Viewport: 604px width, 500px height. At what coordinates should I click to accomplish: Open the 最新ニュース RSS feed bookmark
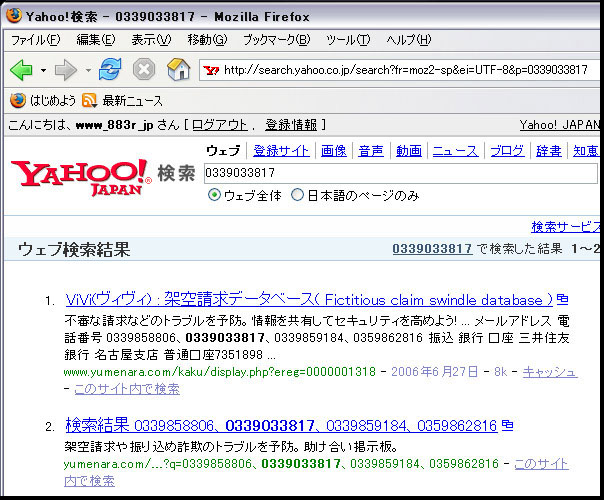(x=122, y=101)
